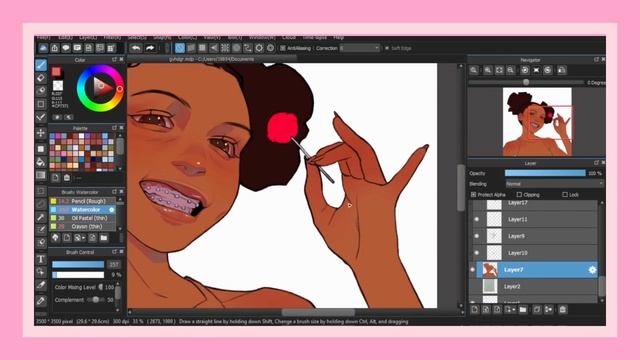Viewport: 640px width, 360px height.
Task: Open Watercolor brush settings gear
Action: click(111, 210)
